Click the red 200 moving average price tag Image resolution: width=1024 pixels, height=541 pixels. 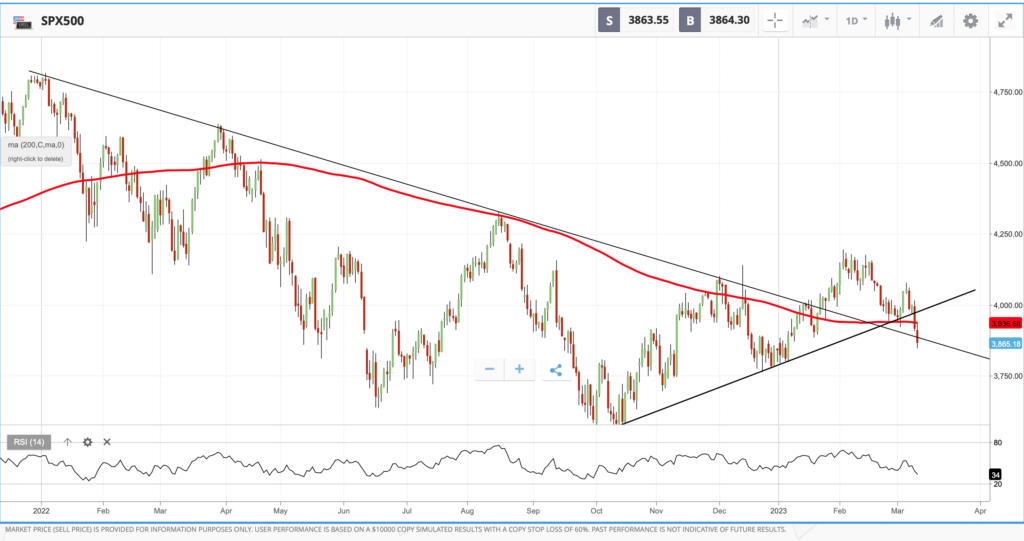click(1004, 324)
